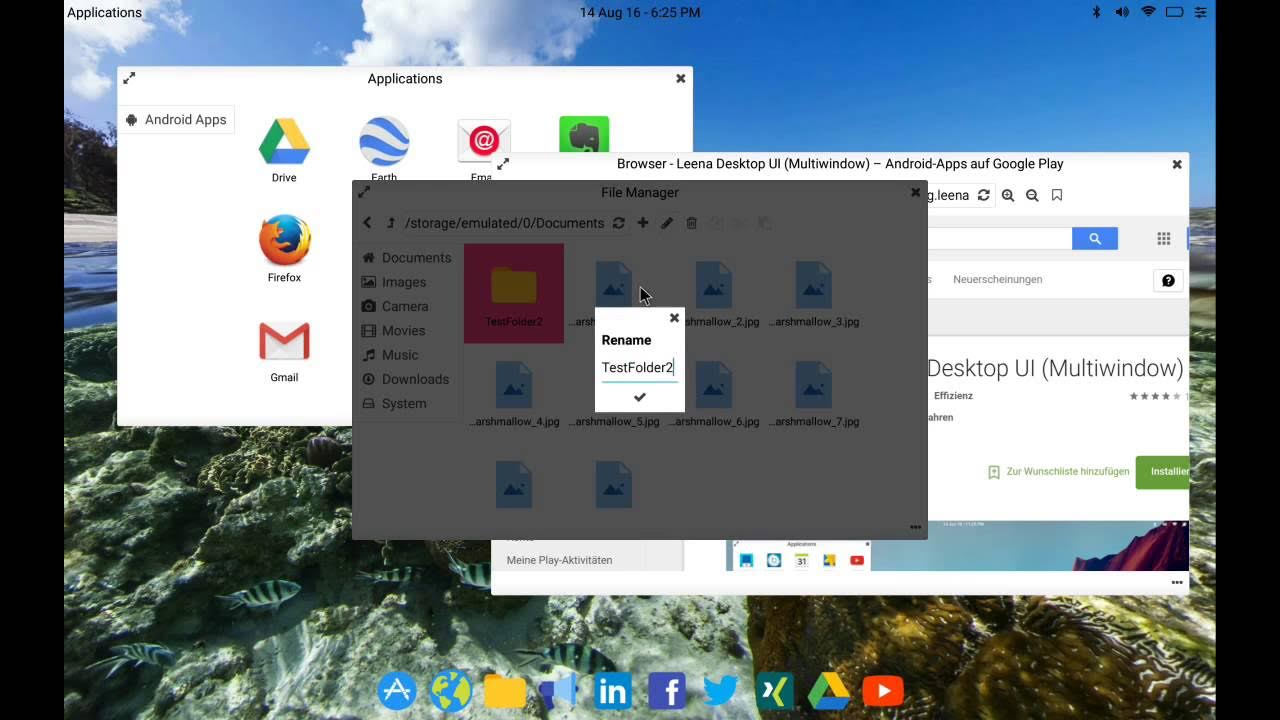The height and width of the screenshot is (720, 1280).
Task: Open Documents in File Manager sidebar
Action: click(x=407, y=257)
